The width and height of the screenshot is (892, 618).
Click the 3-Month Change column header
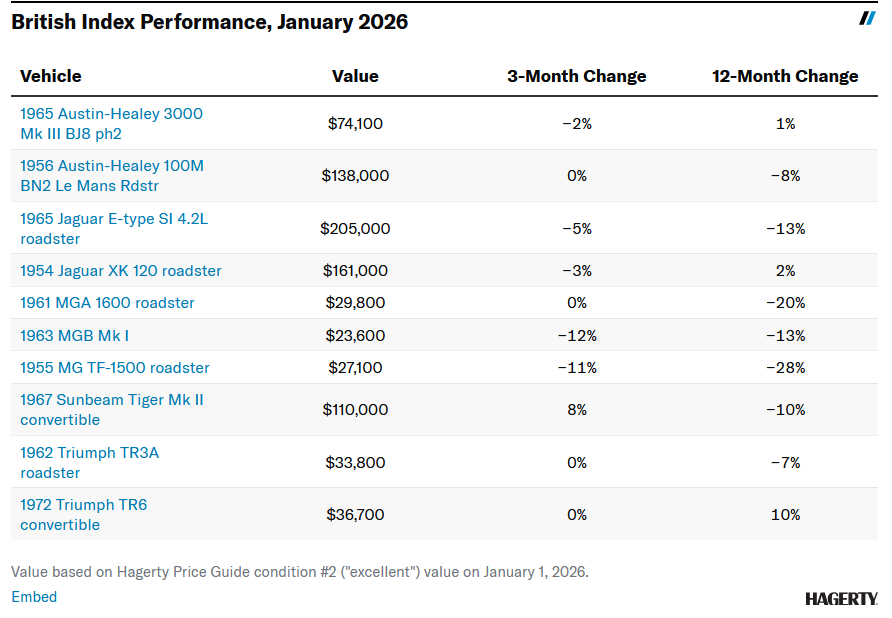click(577, 76)
